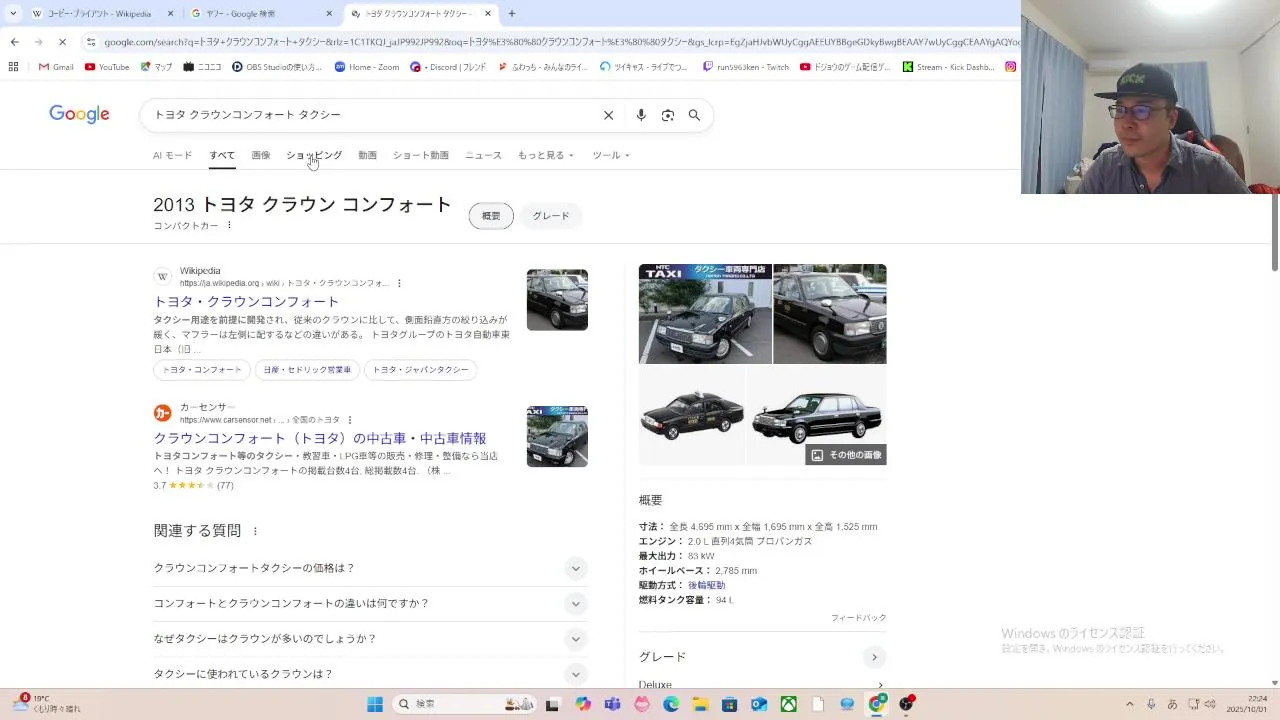Click the トヨタ・コンフォート related chip

pyautogui.click(x=202, y=370)
